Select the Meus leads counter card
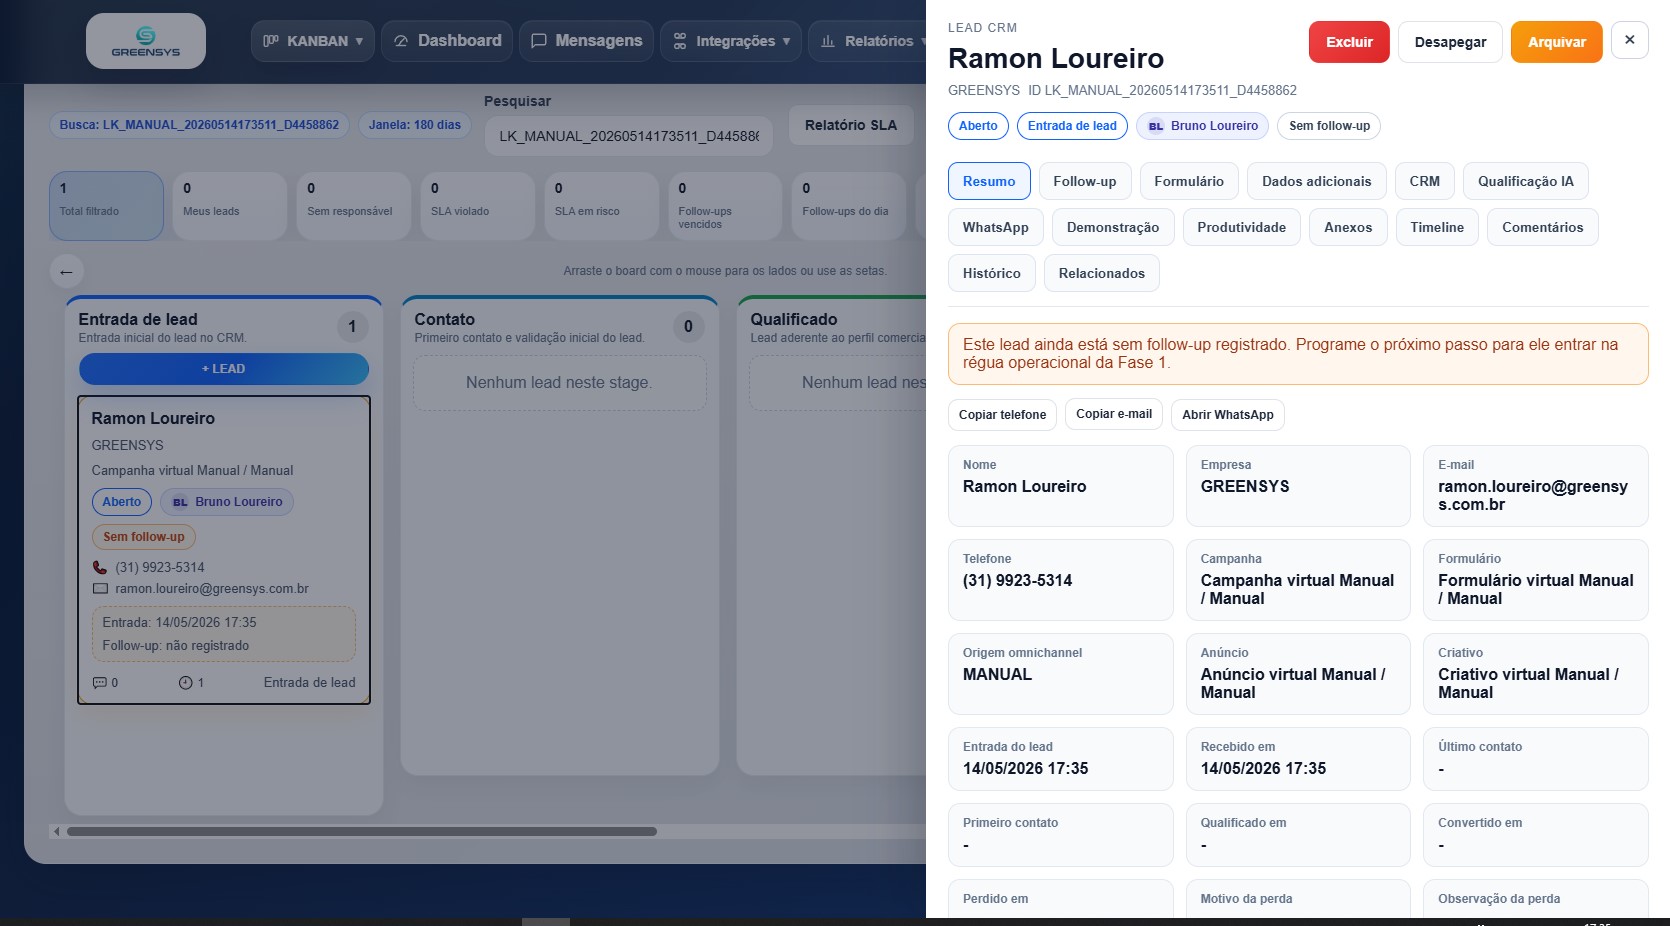Image resolution: width=1670 pixels, height=926 pixels. coord(230,206)
